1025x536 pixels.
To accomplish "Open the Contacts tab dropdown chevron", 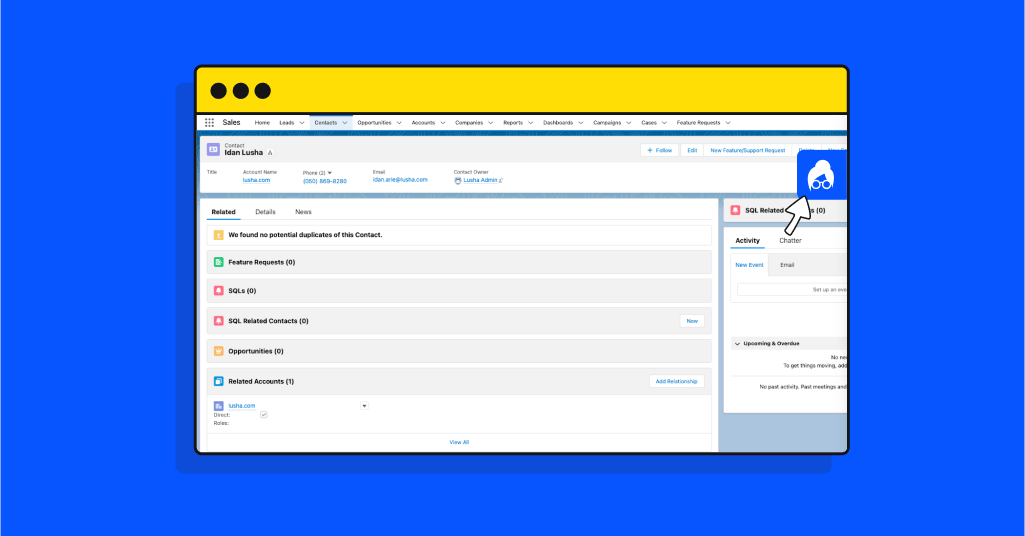I will 344,123.
